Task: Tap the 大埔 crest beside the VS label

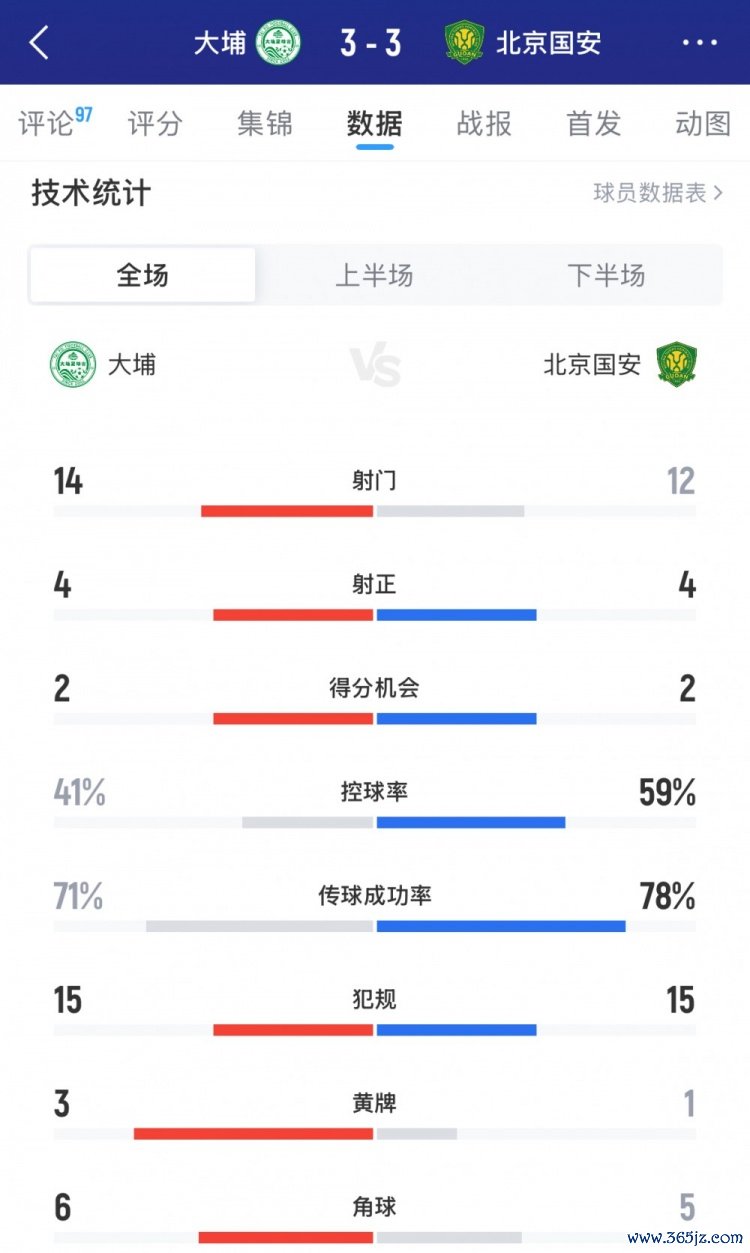Action: 73,365
